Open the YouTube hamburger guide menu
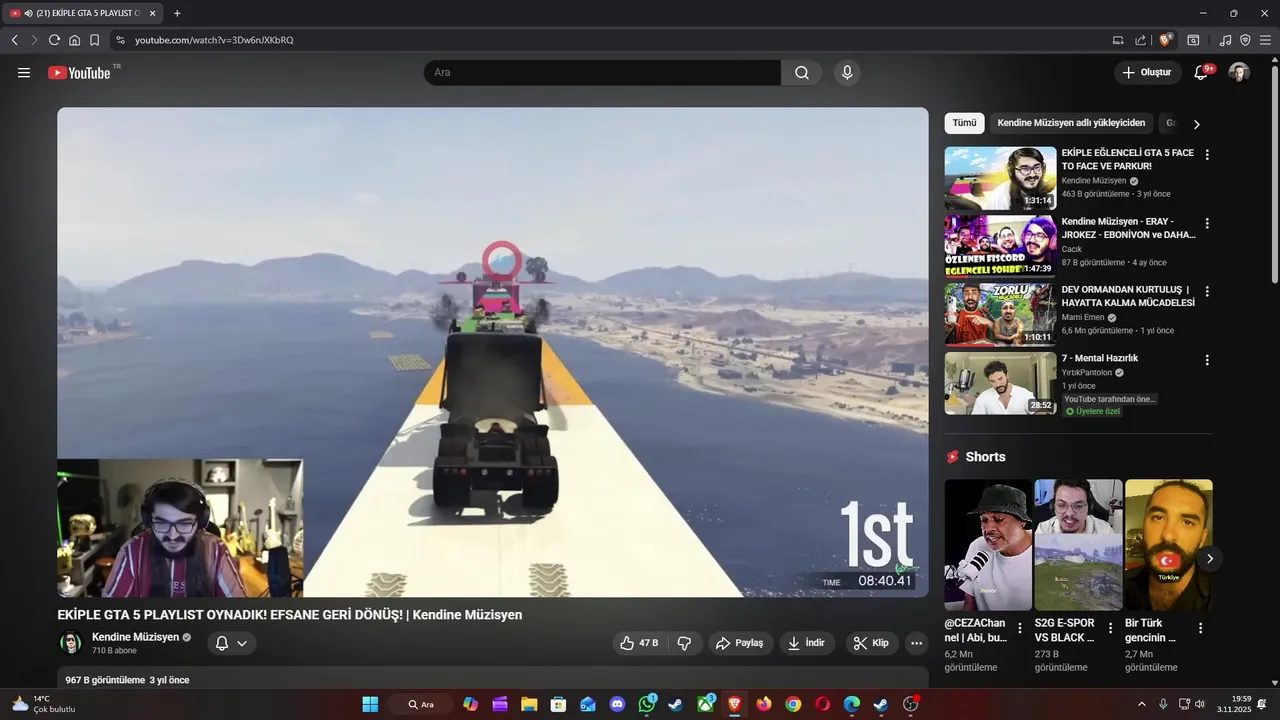The height and width of the screenshot is (720, 1280). pyautogui.click(x=24, y=72)
